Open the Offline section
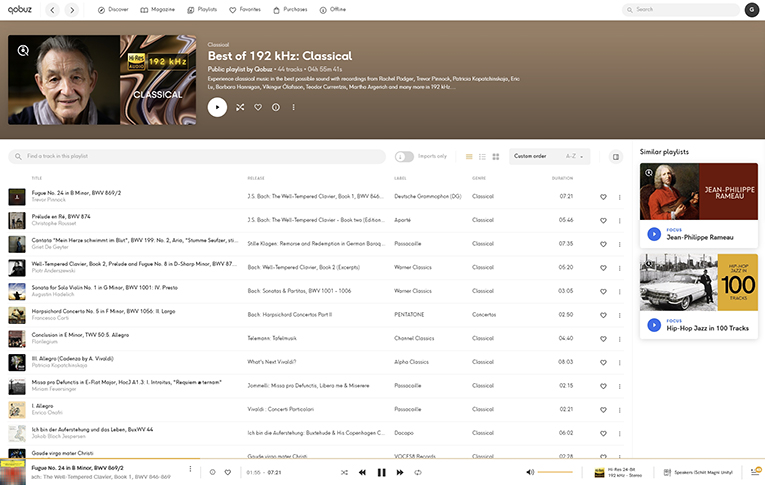Viewport: 765px width, 485px height. (x=333, y=10)
